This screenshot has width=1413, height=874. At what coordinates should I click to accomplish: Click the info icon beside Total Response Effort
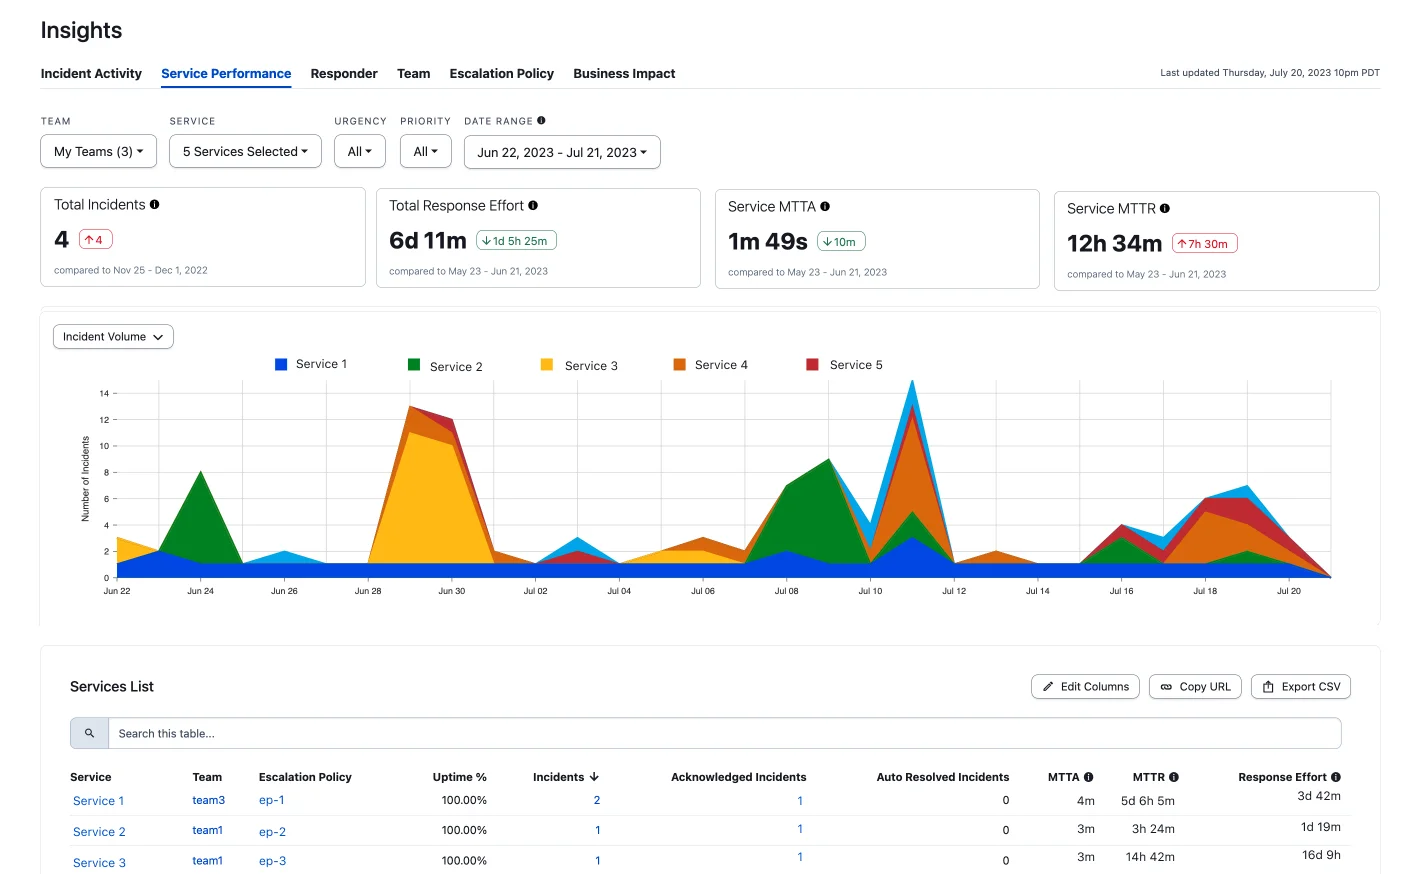(533, 205)
